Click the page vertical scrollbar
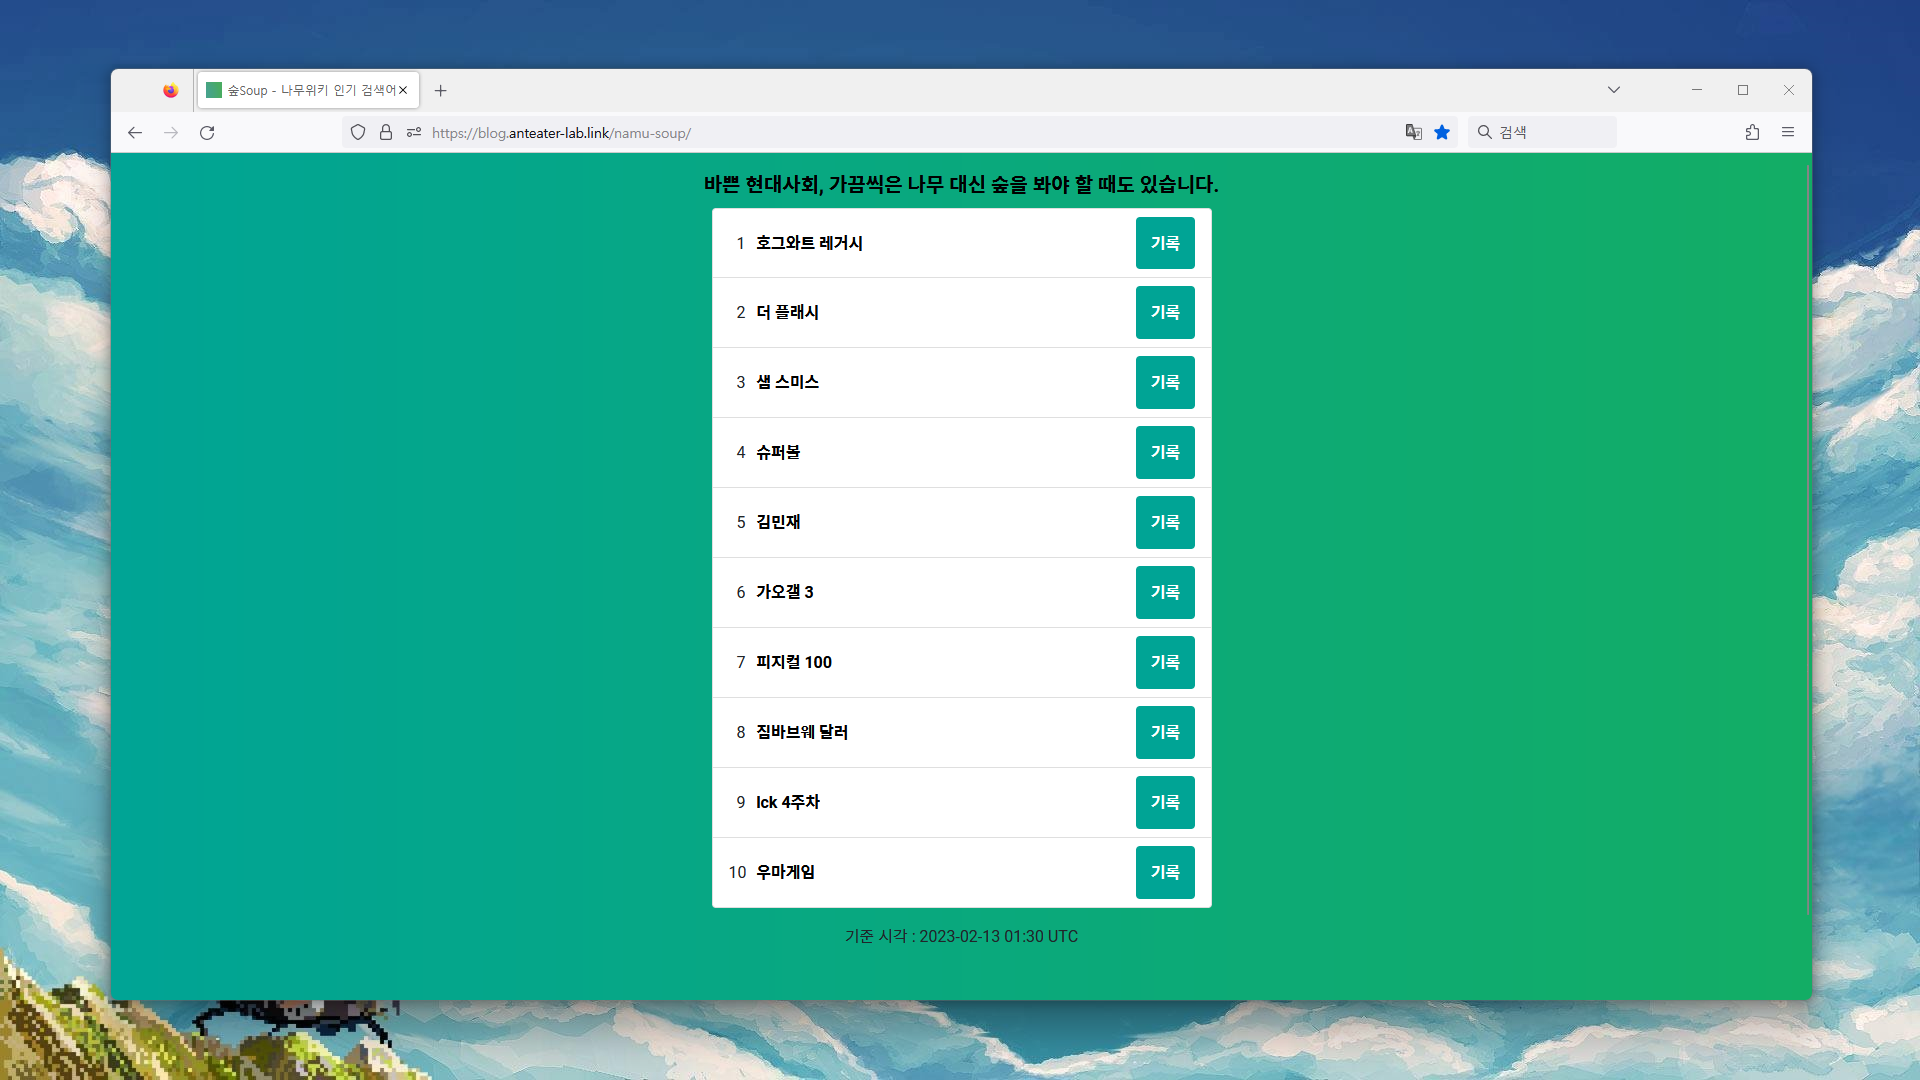This screenshot has width=1920, height=1080. point(1808,540)
